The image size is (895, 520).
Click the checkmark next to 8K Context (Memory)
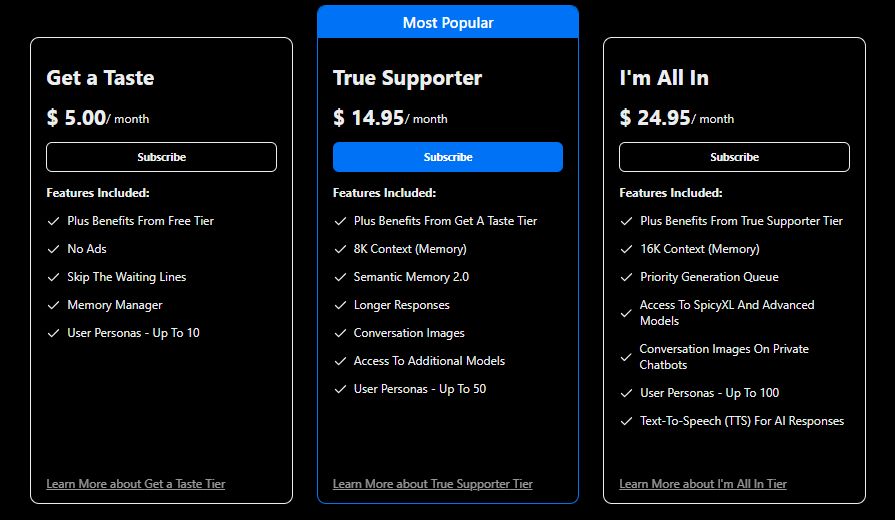(340, 249)
